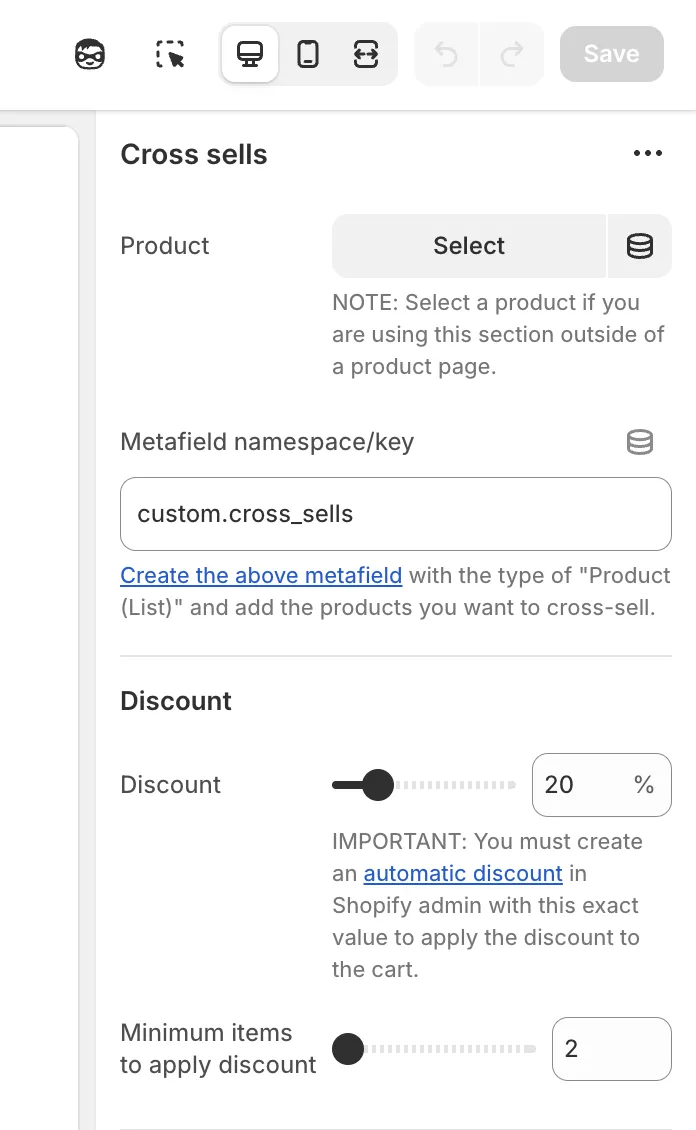Open the Create the above metafield link
Image resolution: width=696 pixels, height=1130 pixels.
(x=261, y=575)
